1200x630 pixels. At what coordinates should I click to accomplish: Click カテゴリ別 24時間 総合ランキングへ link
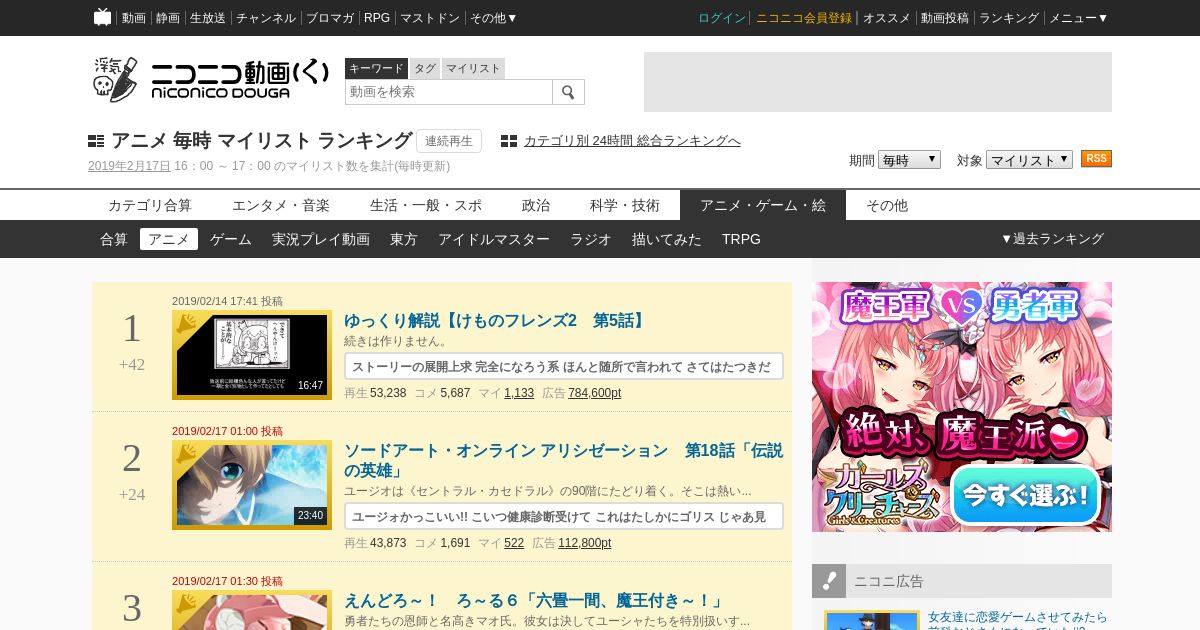(632, 141)
